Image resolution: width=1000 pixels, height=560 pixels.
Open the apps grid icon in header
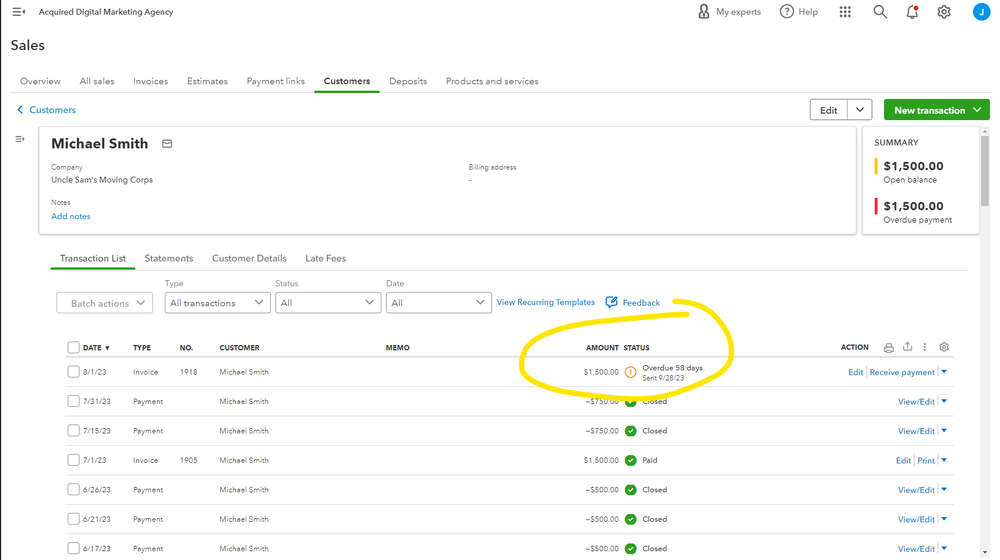845,12
